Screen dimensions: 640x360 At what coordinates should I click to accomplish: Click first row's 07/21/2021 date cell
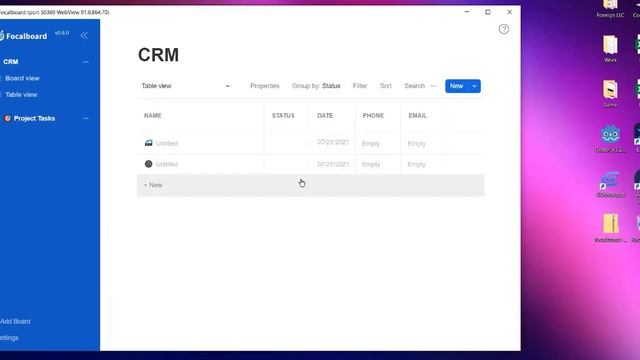tap(333, 142)
